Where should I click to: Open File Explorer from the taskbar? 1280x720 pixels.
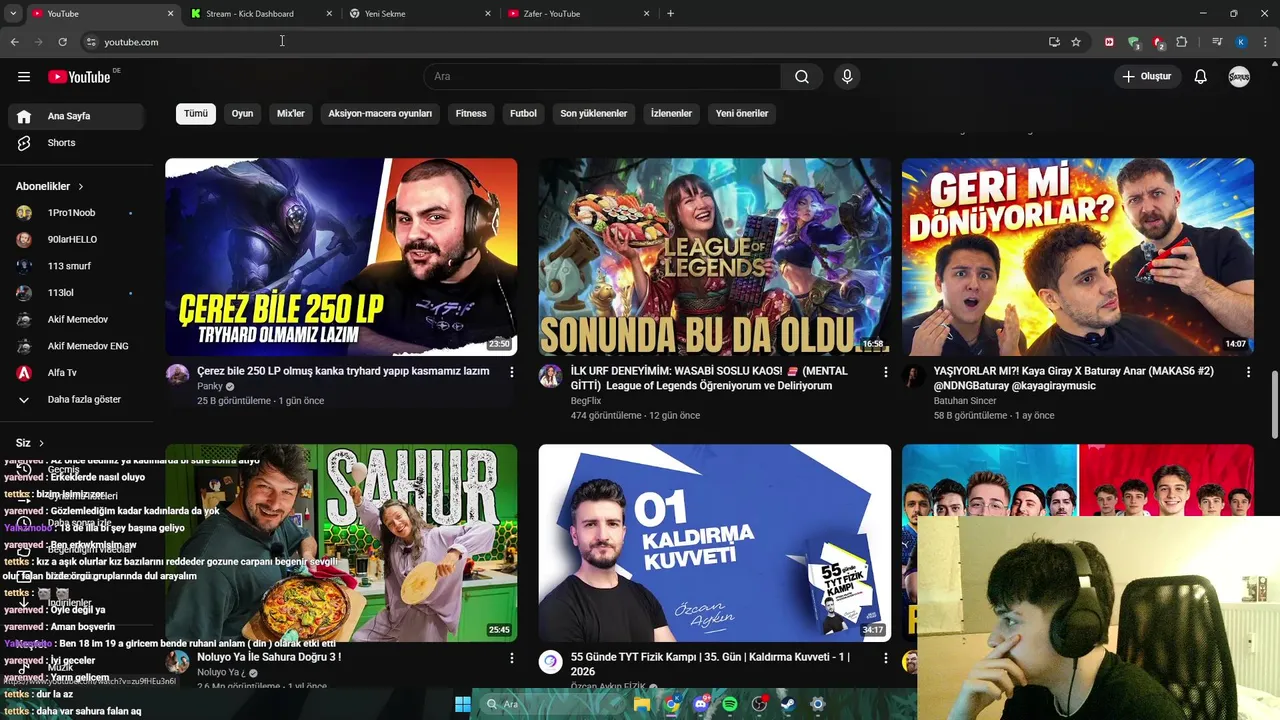click(642, 704)
